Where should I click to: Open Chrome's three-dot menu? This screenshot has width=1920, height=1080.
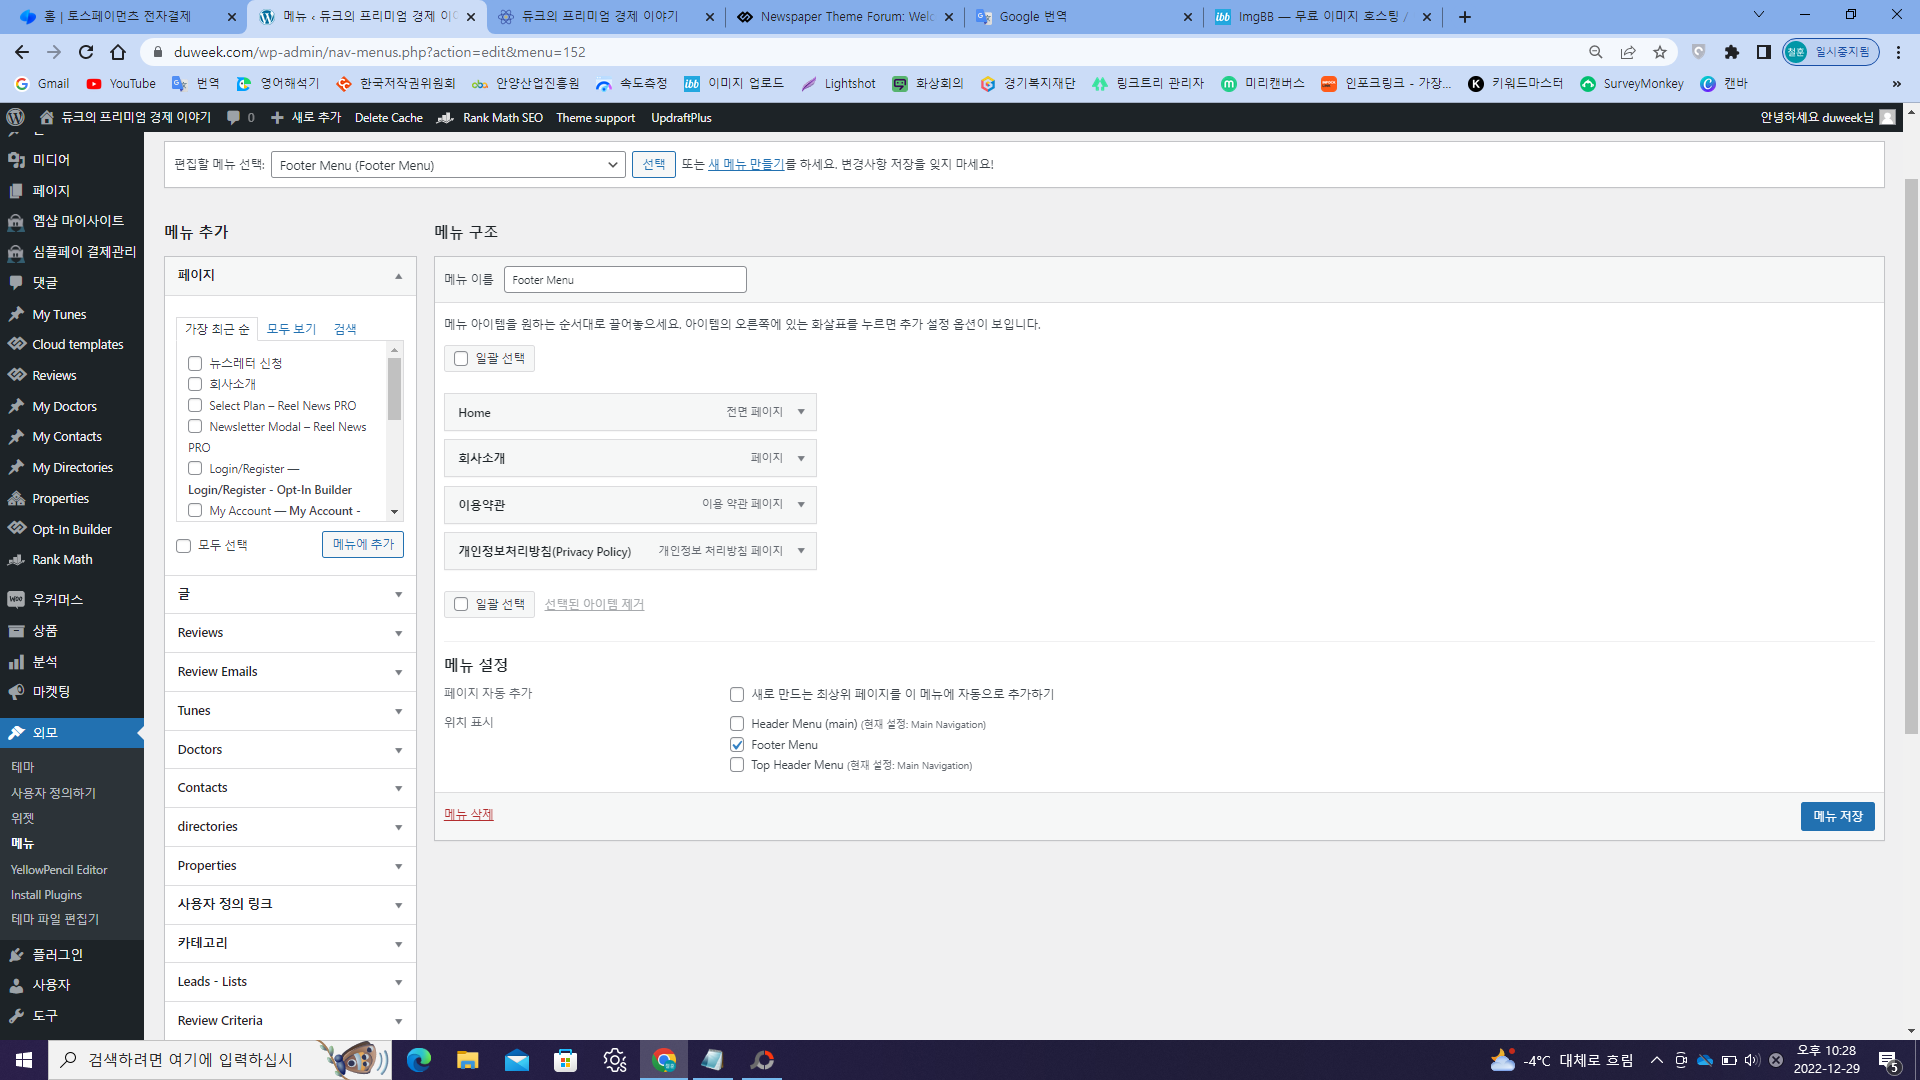tap(1898, 52)
